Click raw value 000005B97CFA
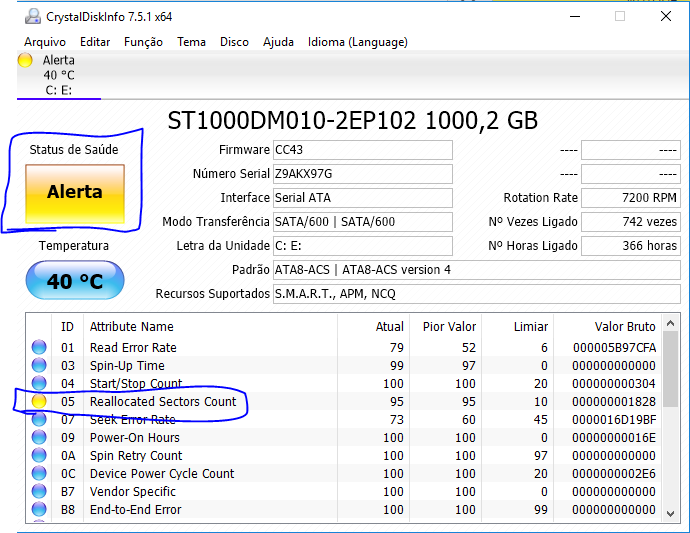Screen dimensions: 690x533 coord(614,348)
